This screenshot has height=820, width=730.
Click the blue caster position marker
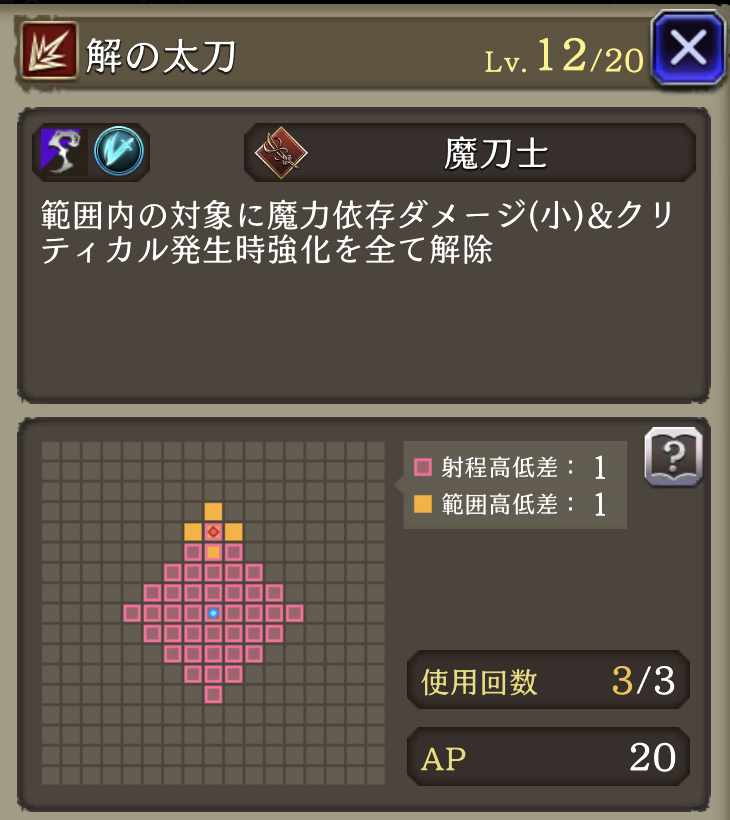[x=213, y=613]
